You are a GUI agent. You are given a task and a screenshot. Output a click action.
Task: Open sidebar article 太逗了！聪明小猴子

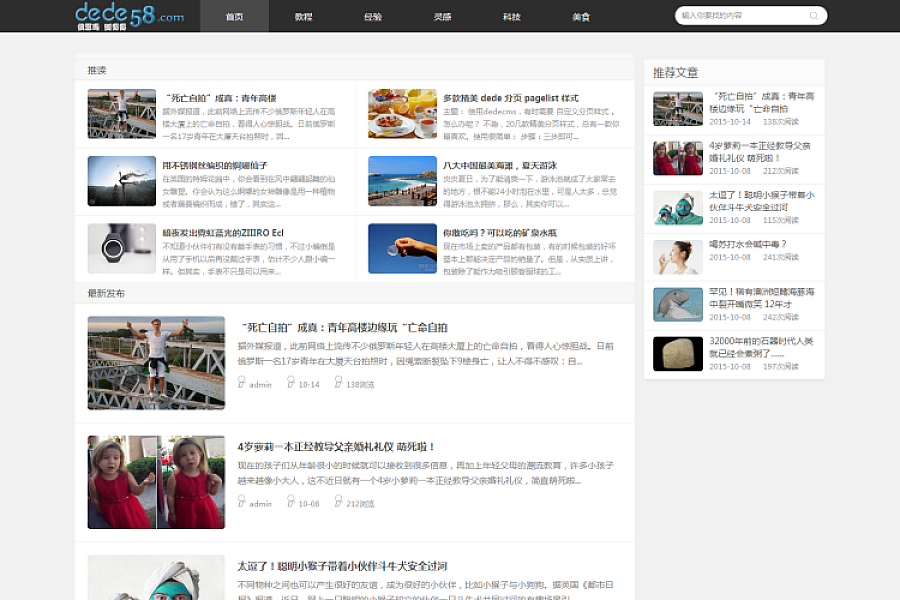click(762, 201)
